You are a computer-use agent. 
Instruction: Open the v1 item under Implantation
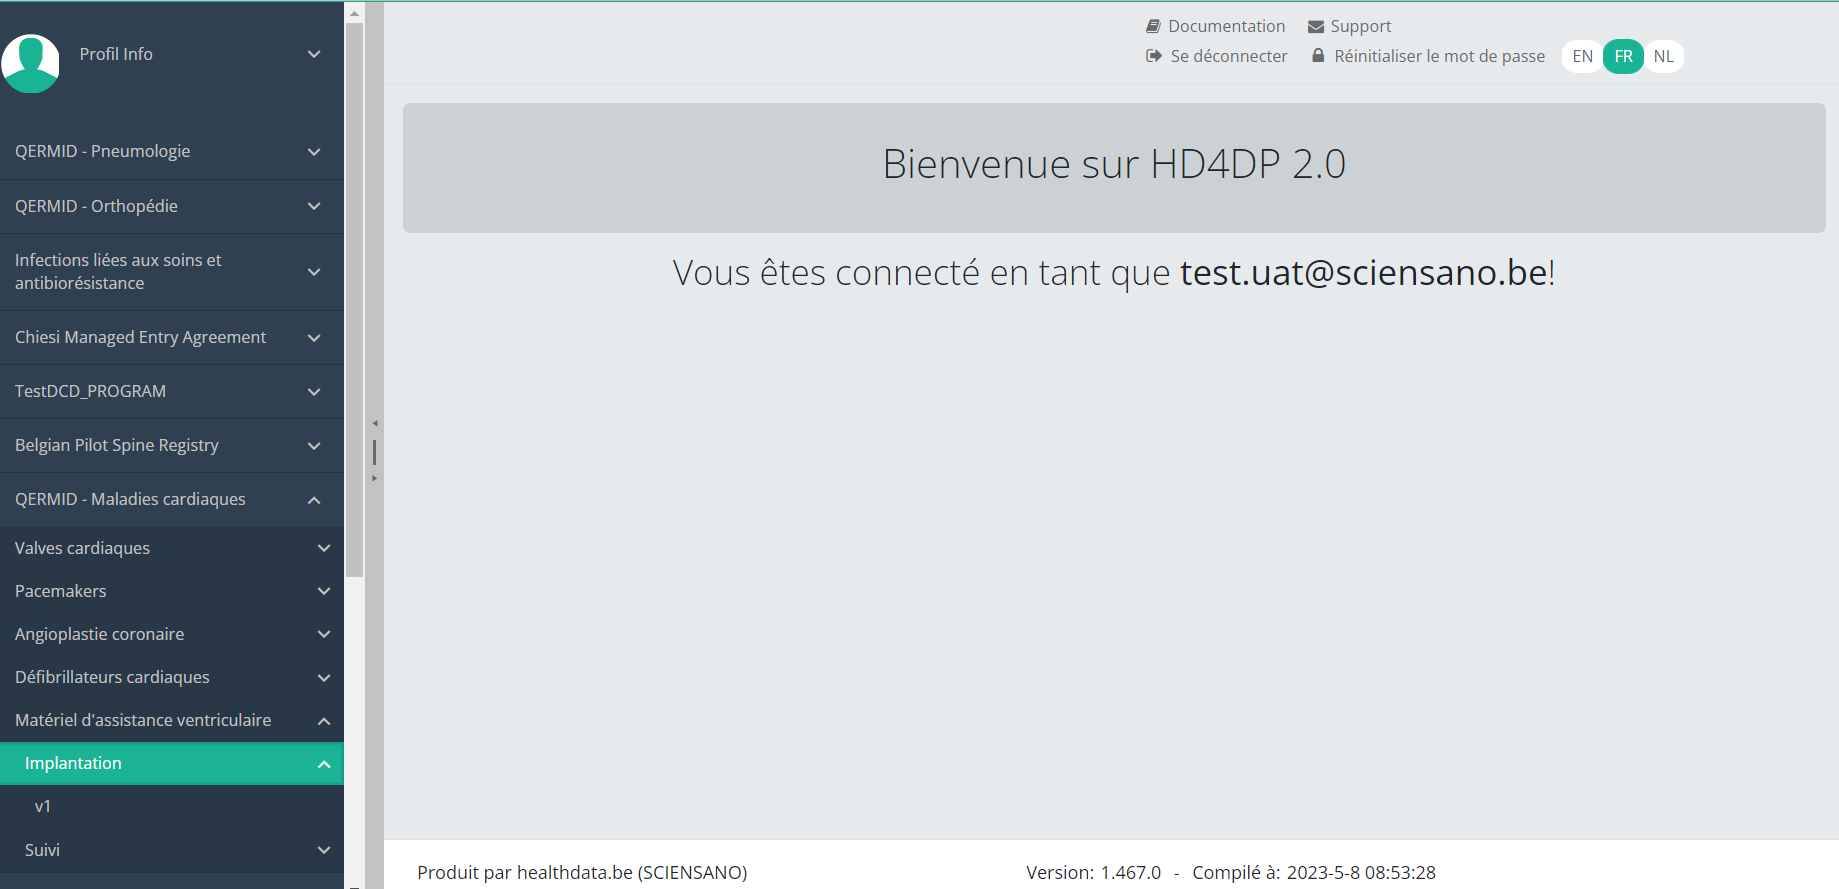click(43, 806)
